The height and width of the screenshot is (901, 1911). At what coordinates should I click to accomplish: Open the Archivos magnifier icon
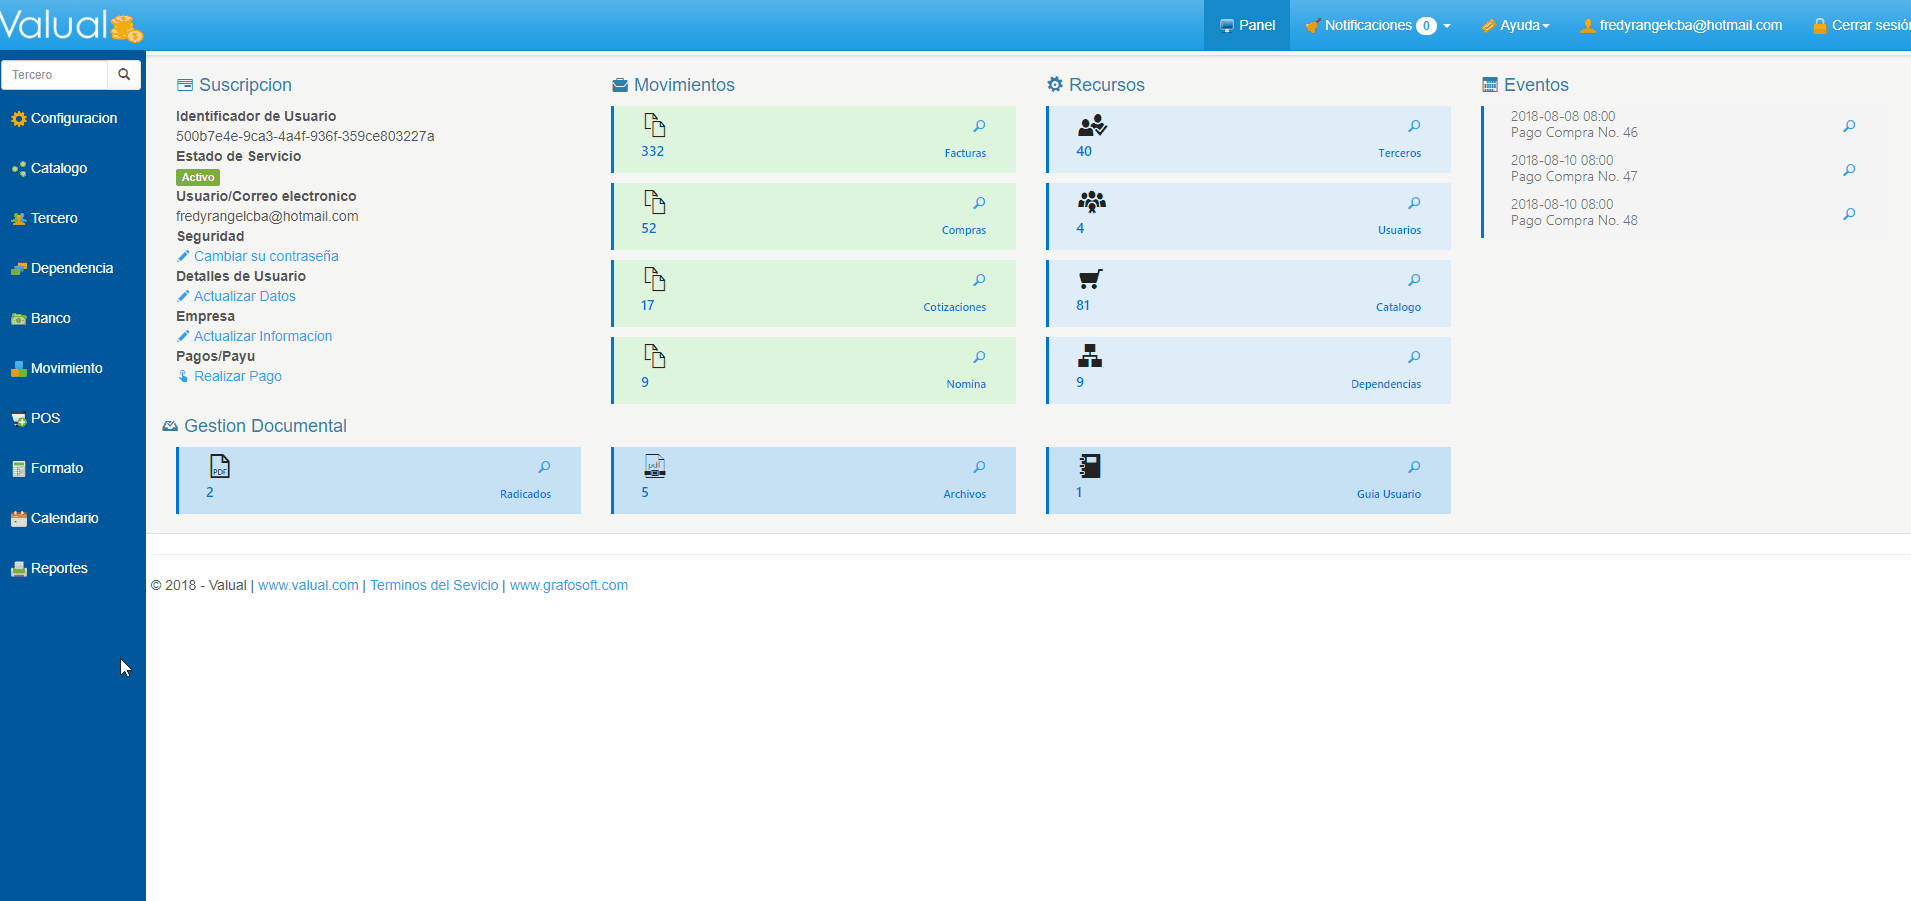click(x=979, y=467)
